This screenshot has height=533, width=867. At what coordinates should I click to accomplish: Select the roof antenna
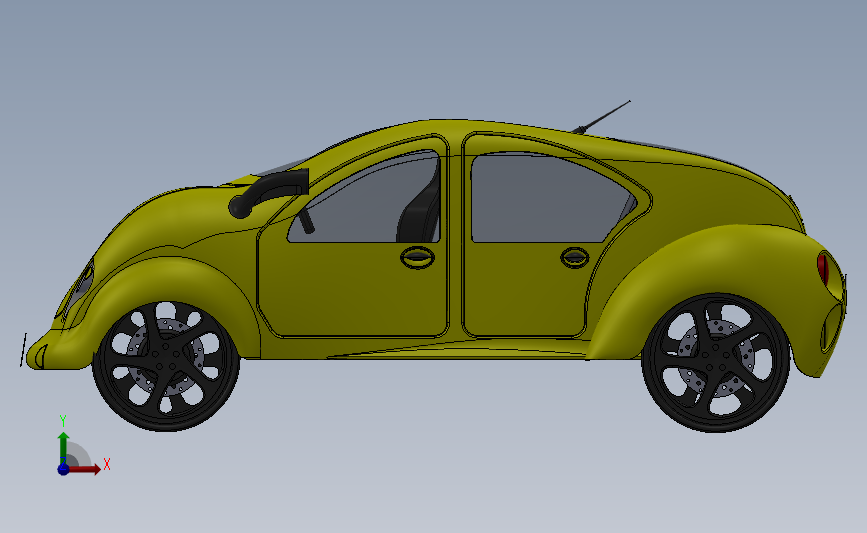pyautogui.click(x=601, y=117)
